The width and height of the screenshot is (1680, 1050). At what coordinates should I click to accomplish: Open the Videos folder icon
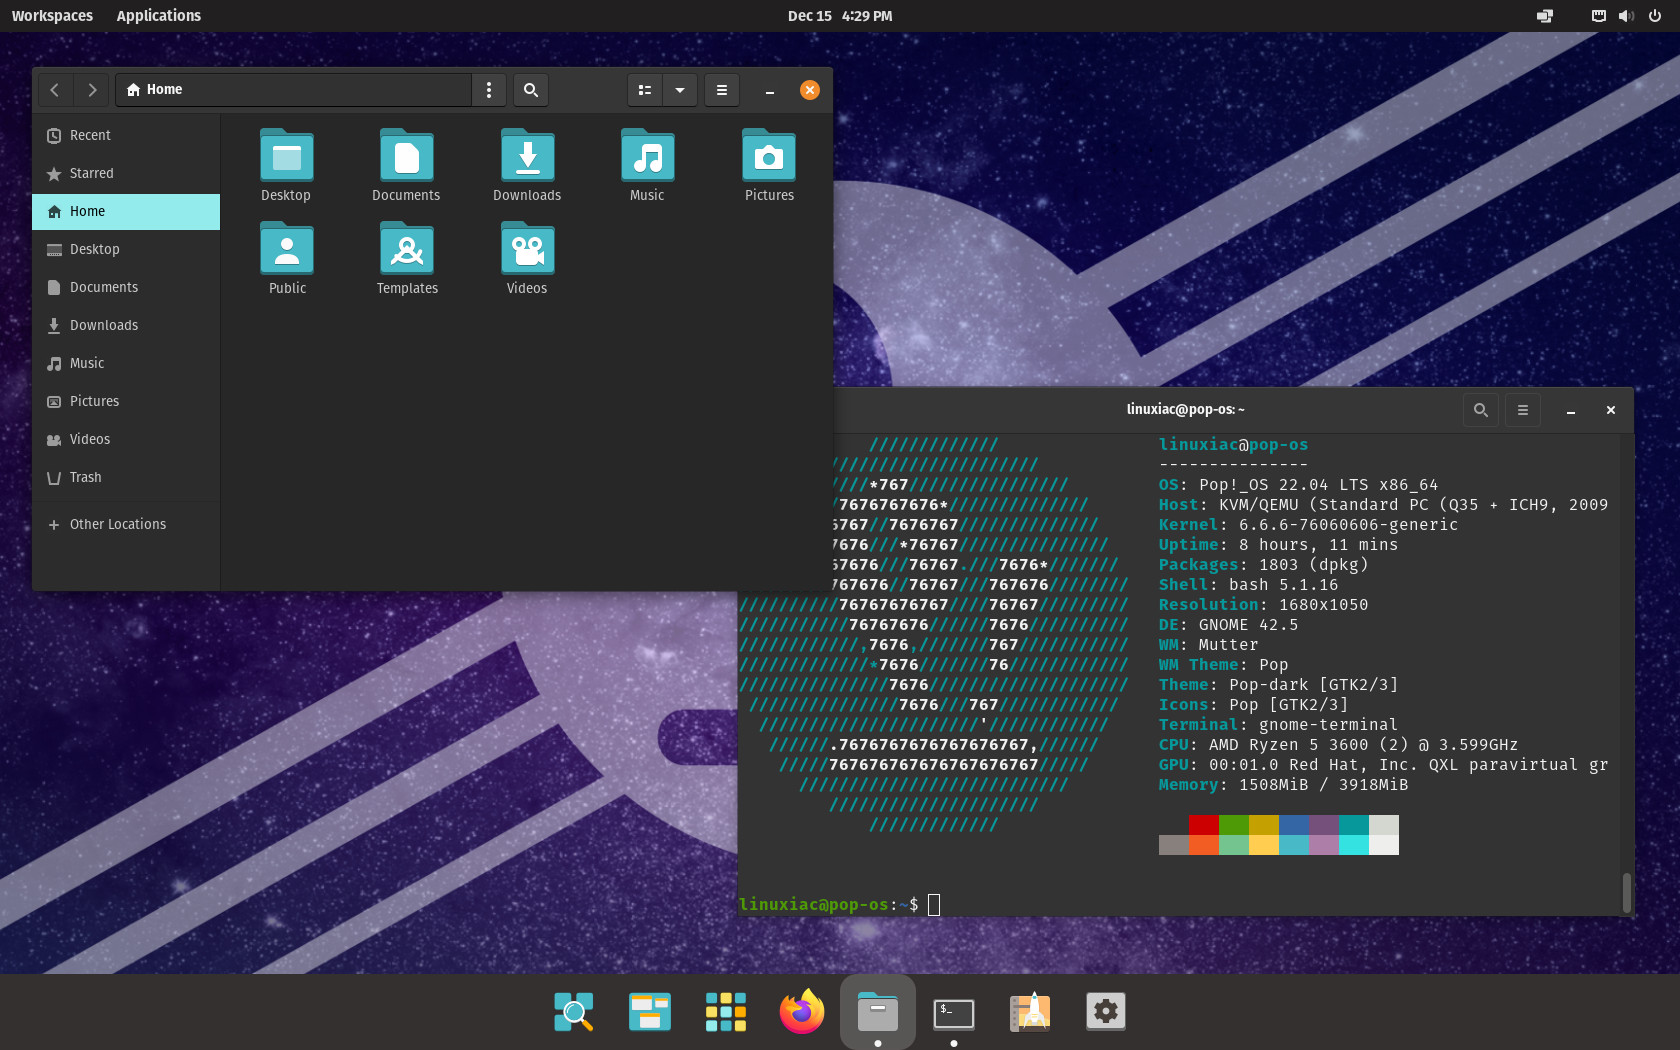click(527, 249)
